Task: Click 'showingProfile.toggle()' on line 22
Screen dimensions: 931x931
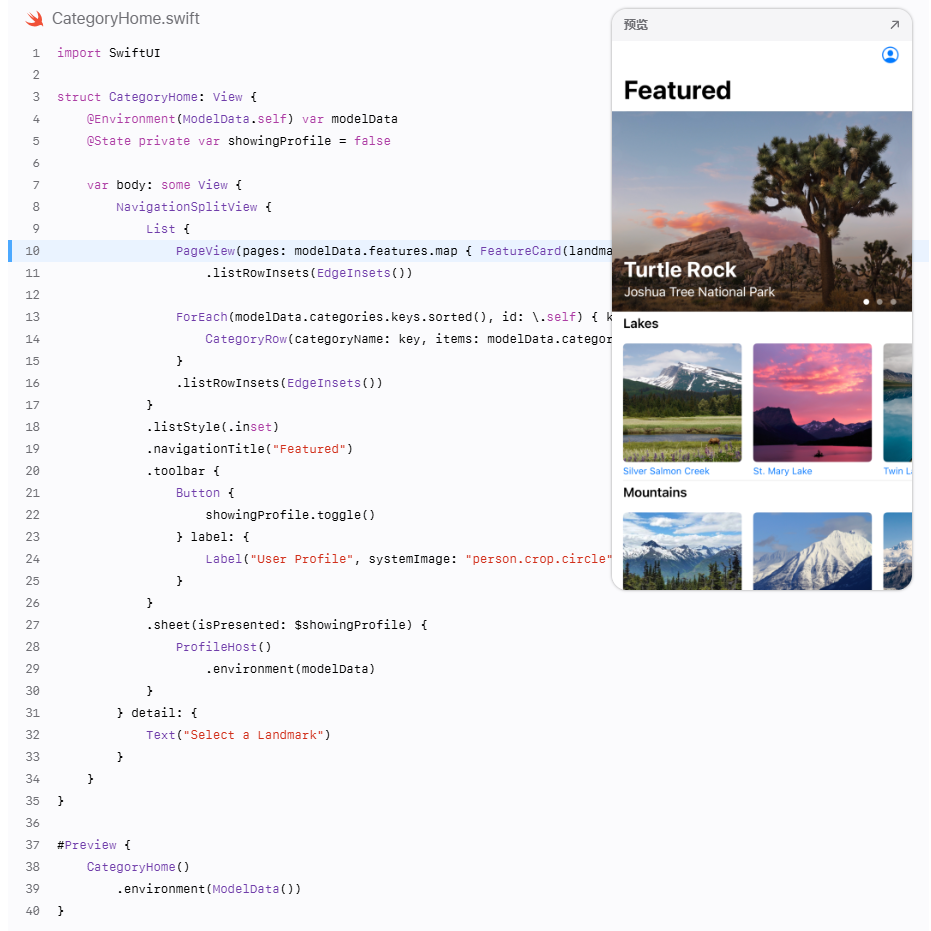Action: pyautogui.click(x=290, y=515)
